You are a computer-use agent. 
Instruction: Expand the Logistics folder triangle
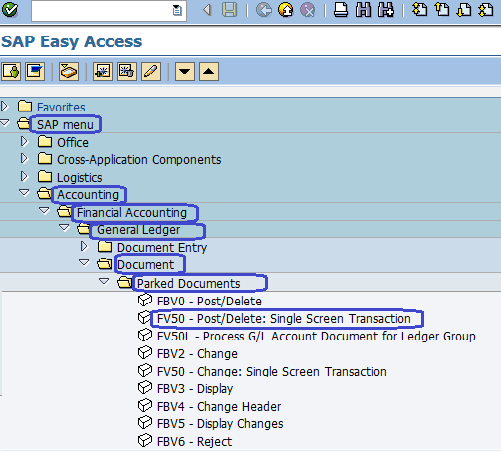coord(24,176)
